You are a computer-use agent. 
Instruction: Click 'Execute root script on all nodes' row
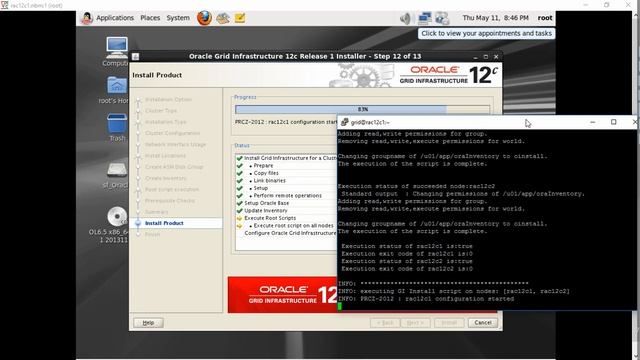(293, 226)
